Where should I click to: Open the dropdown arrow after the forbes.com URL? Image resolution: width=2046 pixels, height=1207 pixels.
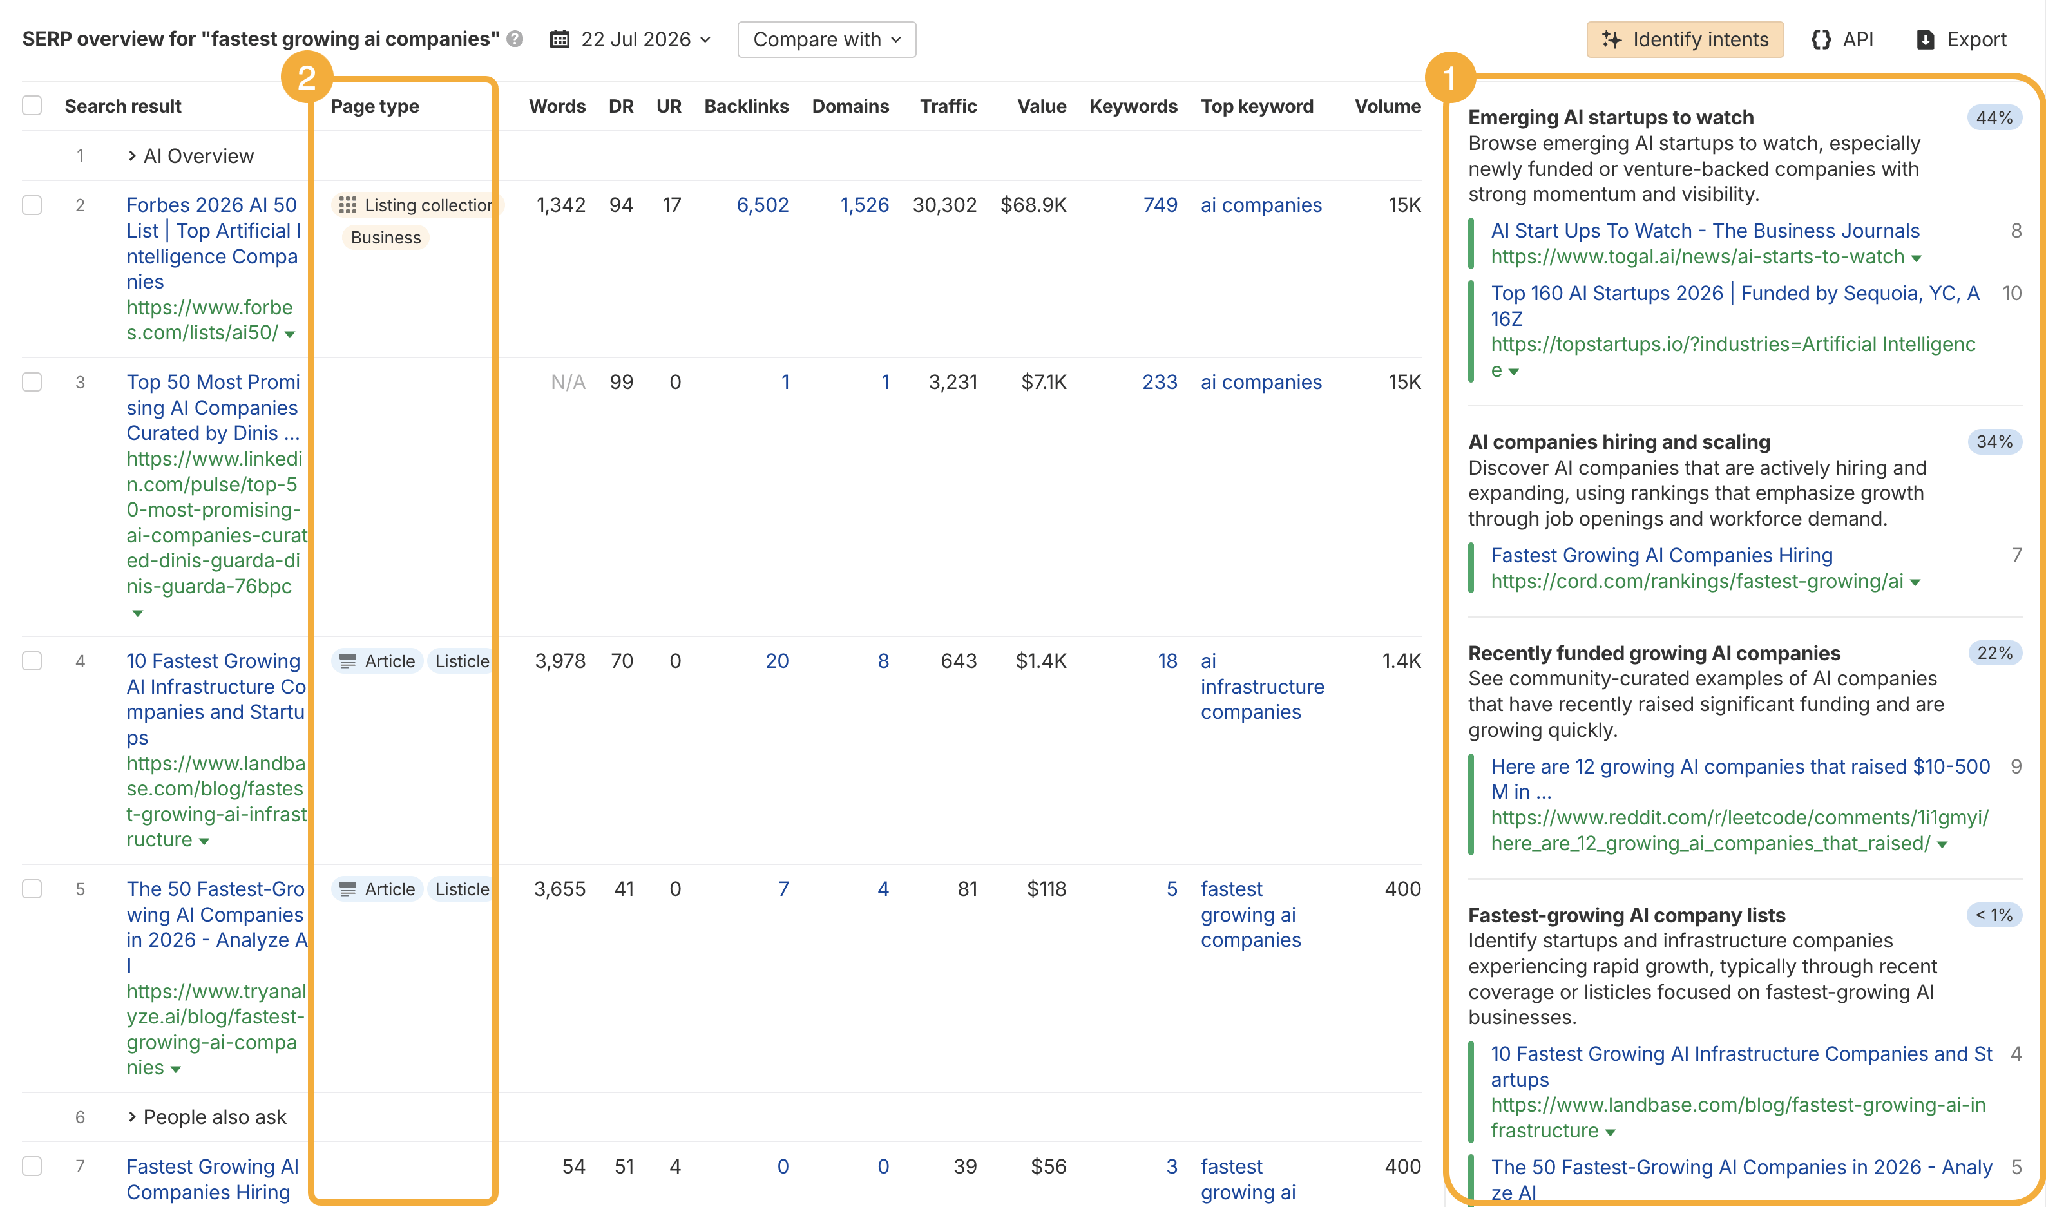pyautogui.click(x=290, y=334)
